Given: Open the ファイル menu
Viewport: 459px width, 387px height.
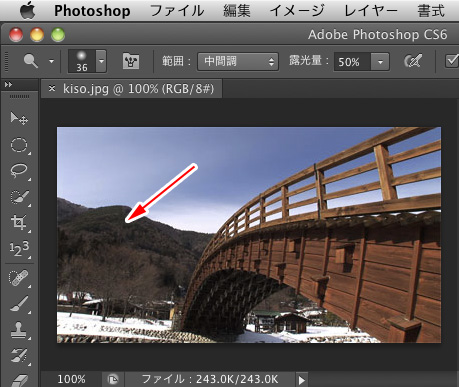Looking at the screenshot, I should point(177,11).
